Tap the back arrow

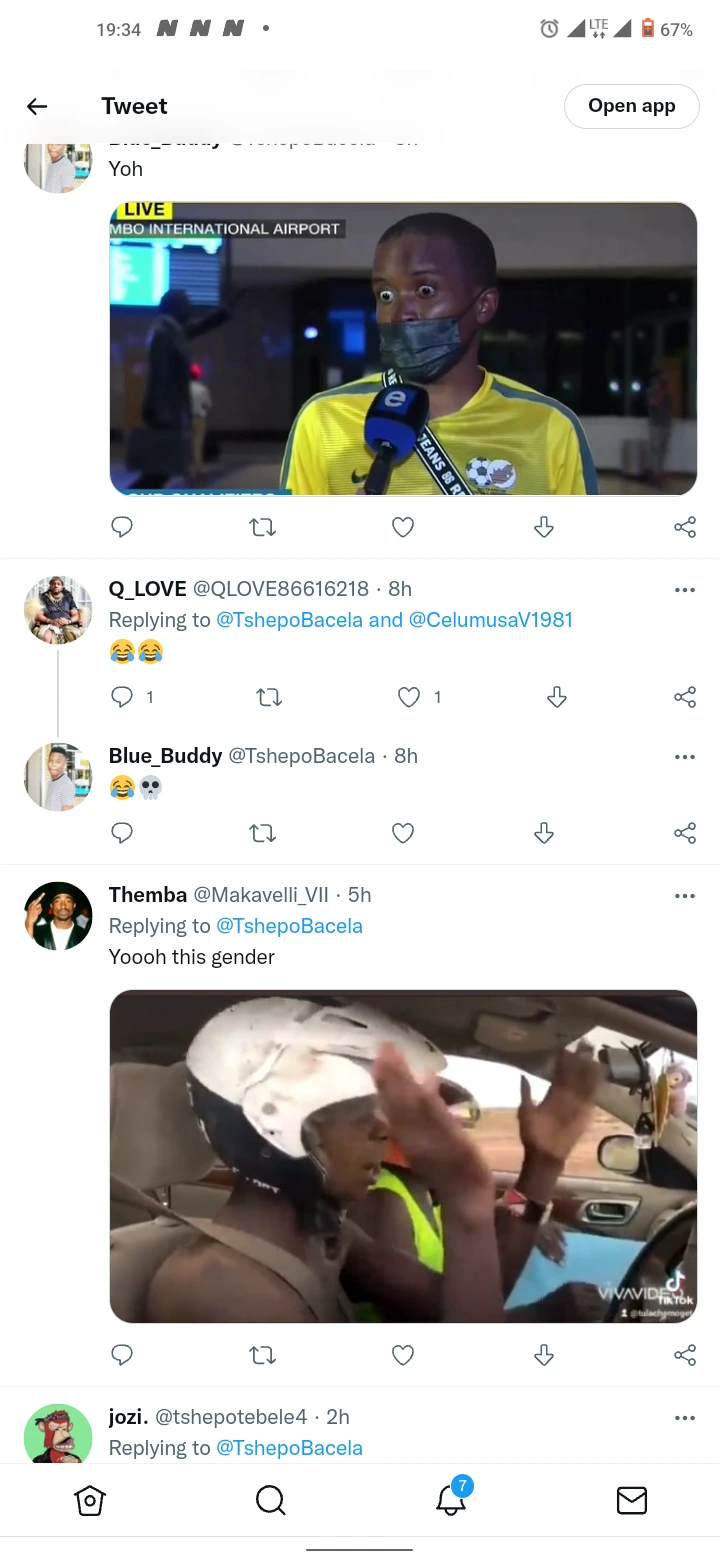click(37, 106)
